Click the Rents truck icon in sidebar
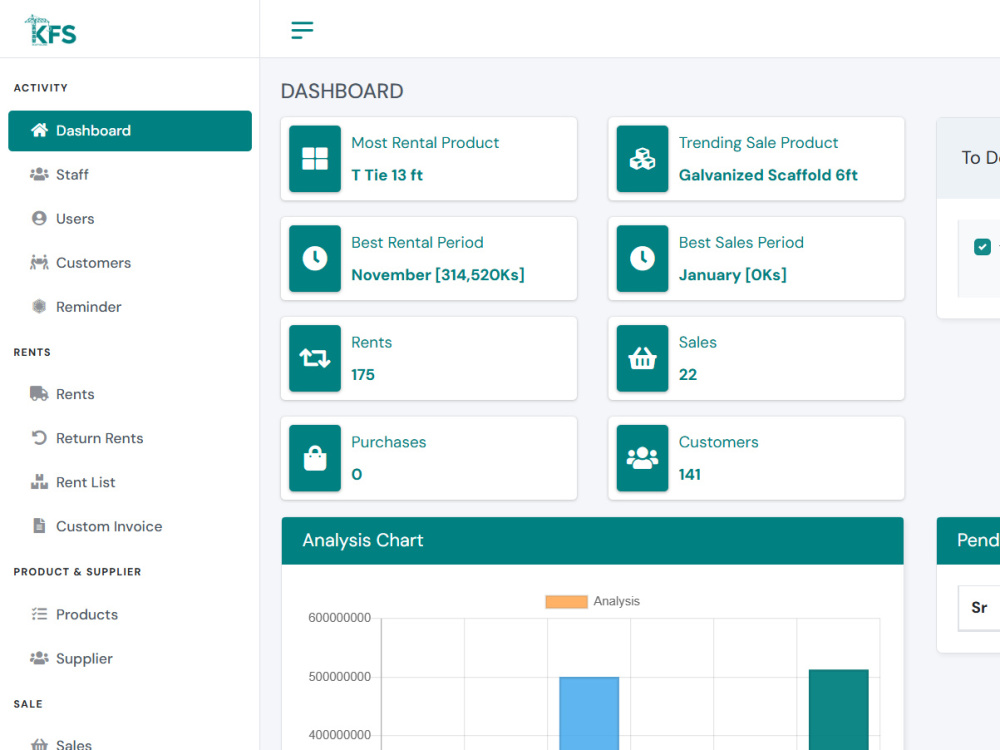Viewport: 1000px width, 750px height. [x=40, y=393]
